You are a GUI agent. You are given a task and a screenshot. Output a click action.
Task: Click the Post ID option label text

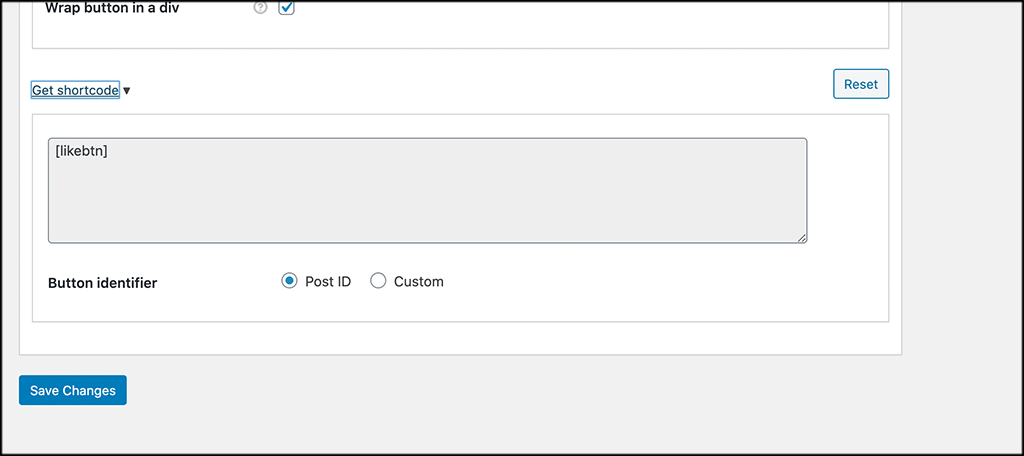(328, 282)
